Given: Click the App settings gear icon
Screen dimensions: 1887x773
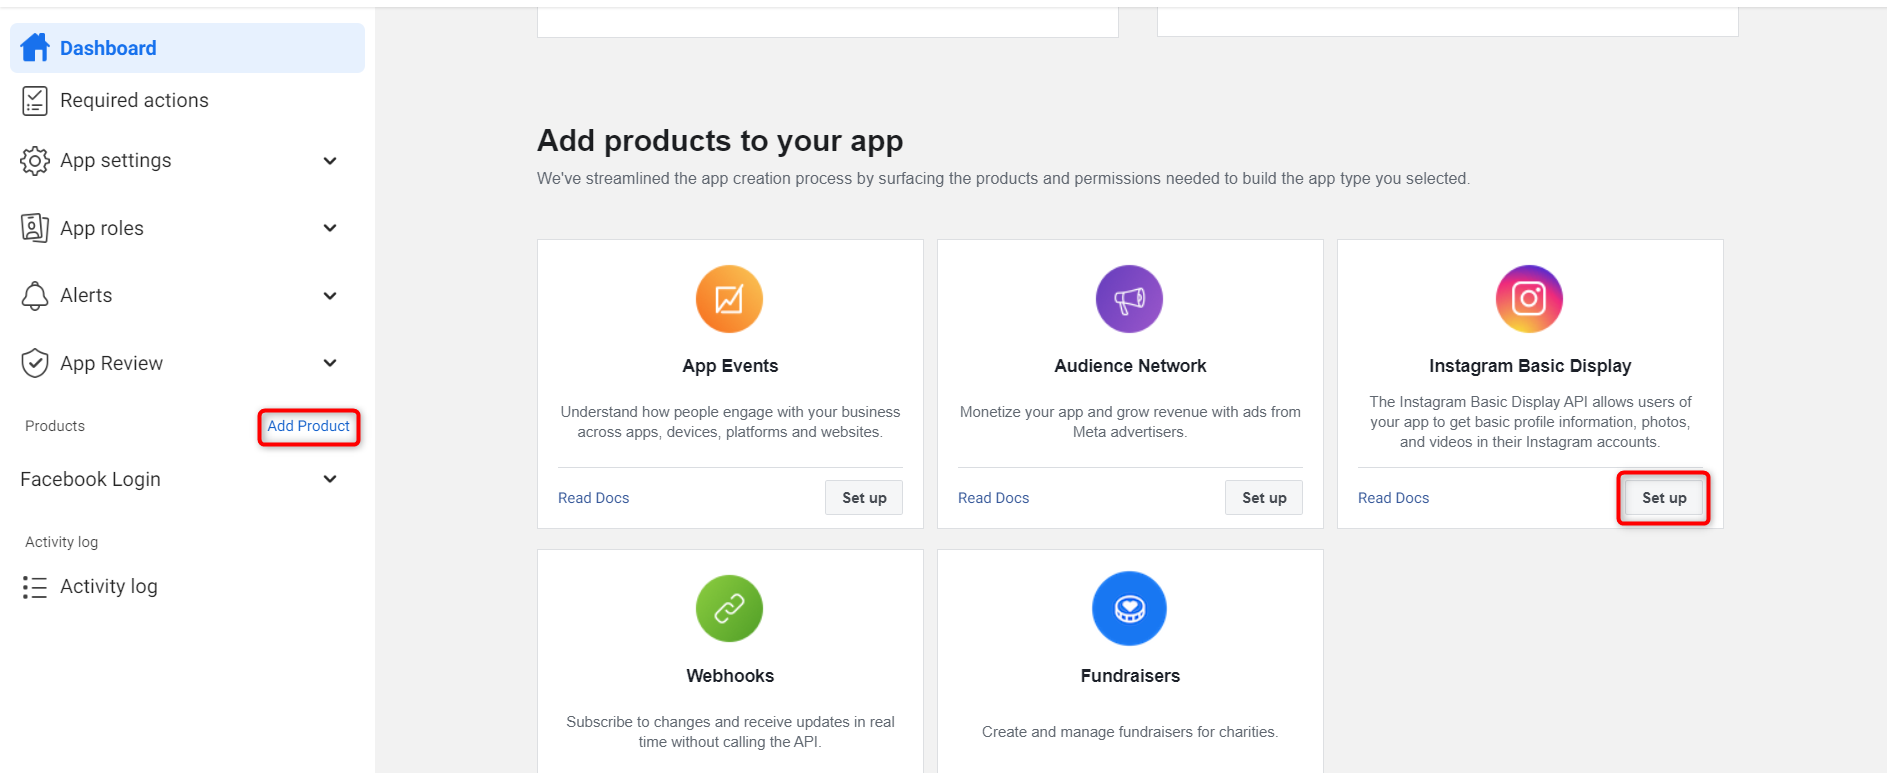Looking at the screenshot, I should click(x=35, y=161).
